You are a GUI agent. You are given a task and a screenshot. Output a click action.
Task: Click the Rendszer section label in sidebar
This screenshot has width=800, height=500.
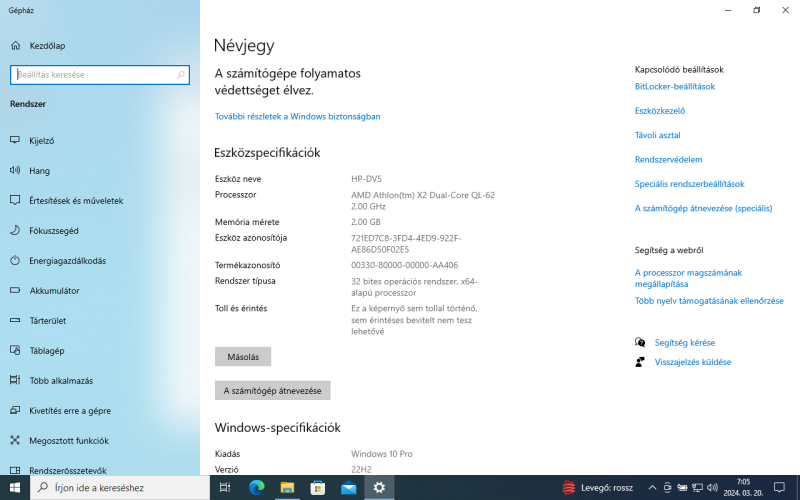pos(28,104)
